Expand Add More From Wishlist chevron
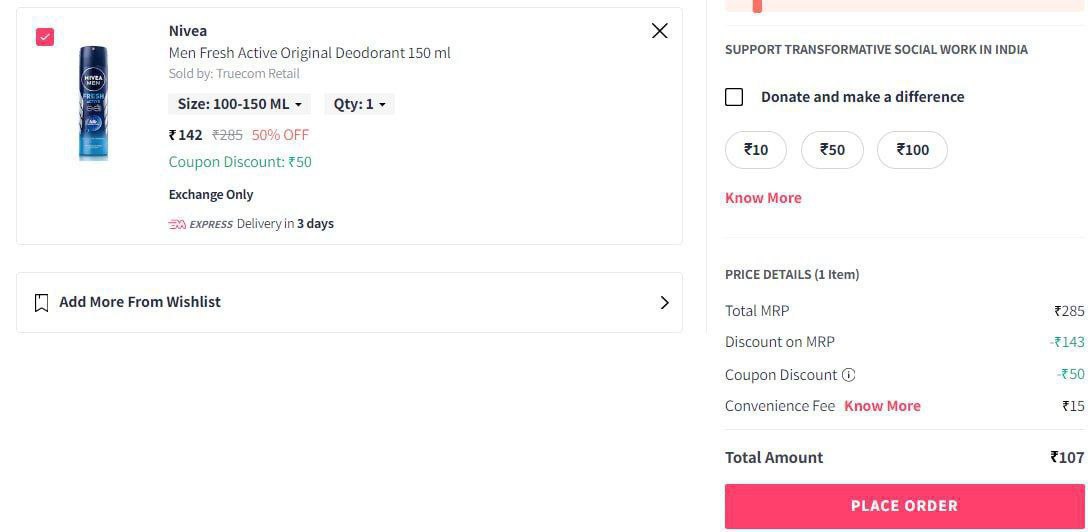 pyautogui.click(x=664, y=302)
